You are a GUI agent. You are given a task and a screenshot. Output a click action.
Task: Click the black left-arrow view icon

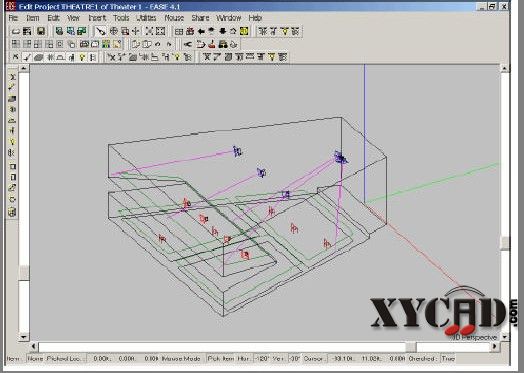201,31
